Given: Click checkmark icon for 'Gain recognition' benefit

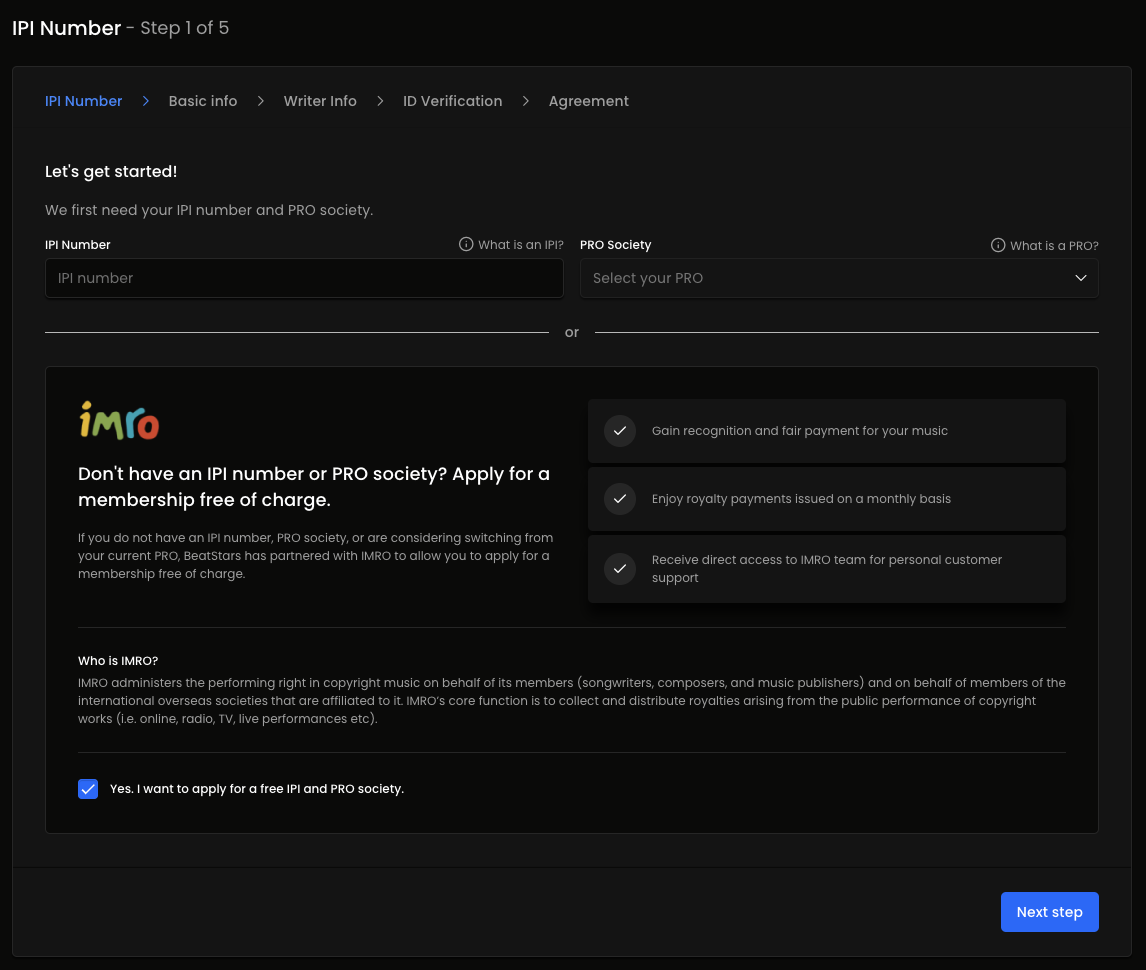Looking at the screenshot, I should 620,431.
